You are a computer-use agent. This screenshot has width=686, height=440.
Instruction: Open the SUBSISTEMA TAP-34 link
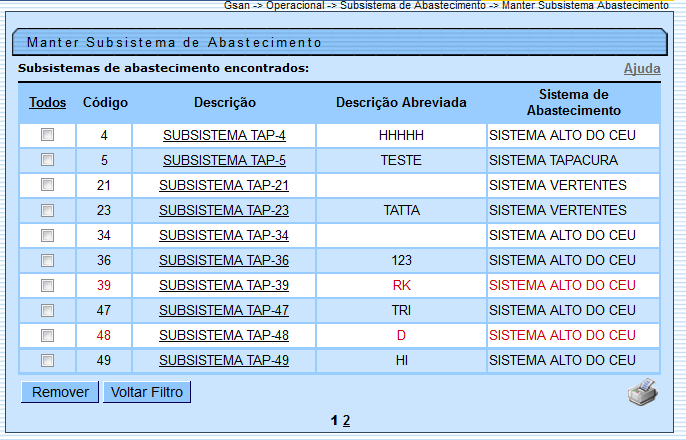(x=224, y=235)
